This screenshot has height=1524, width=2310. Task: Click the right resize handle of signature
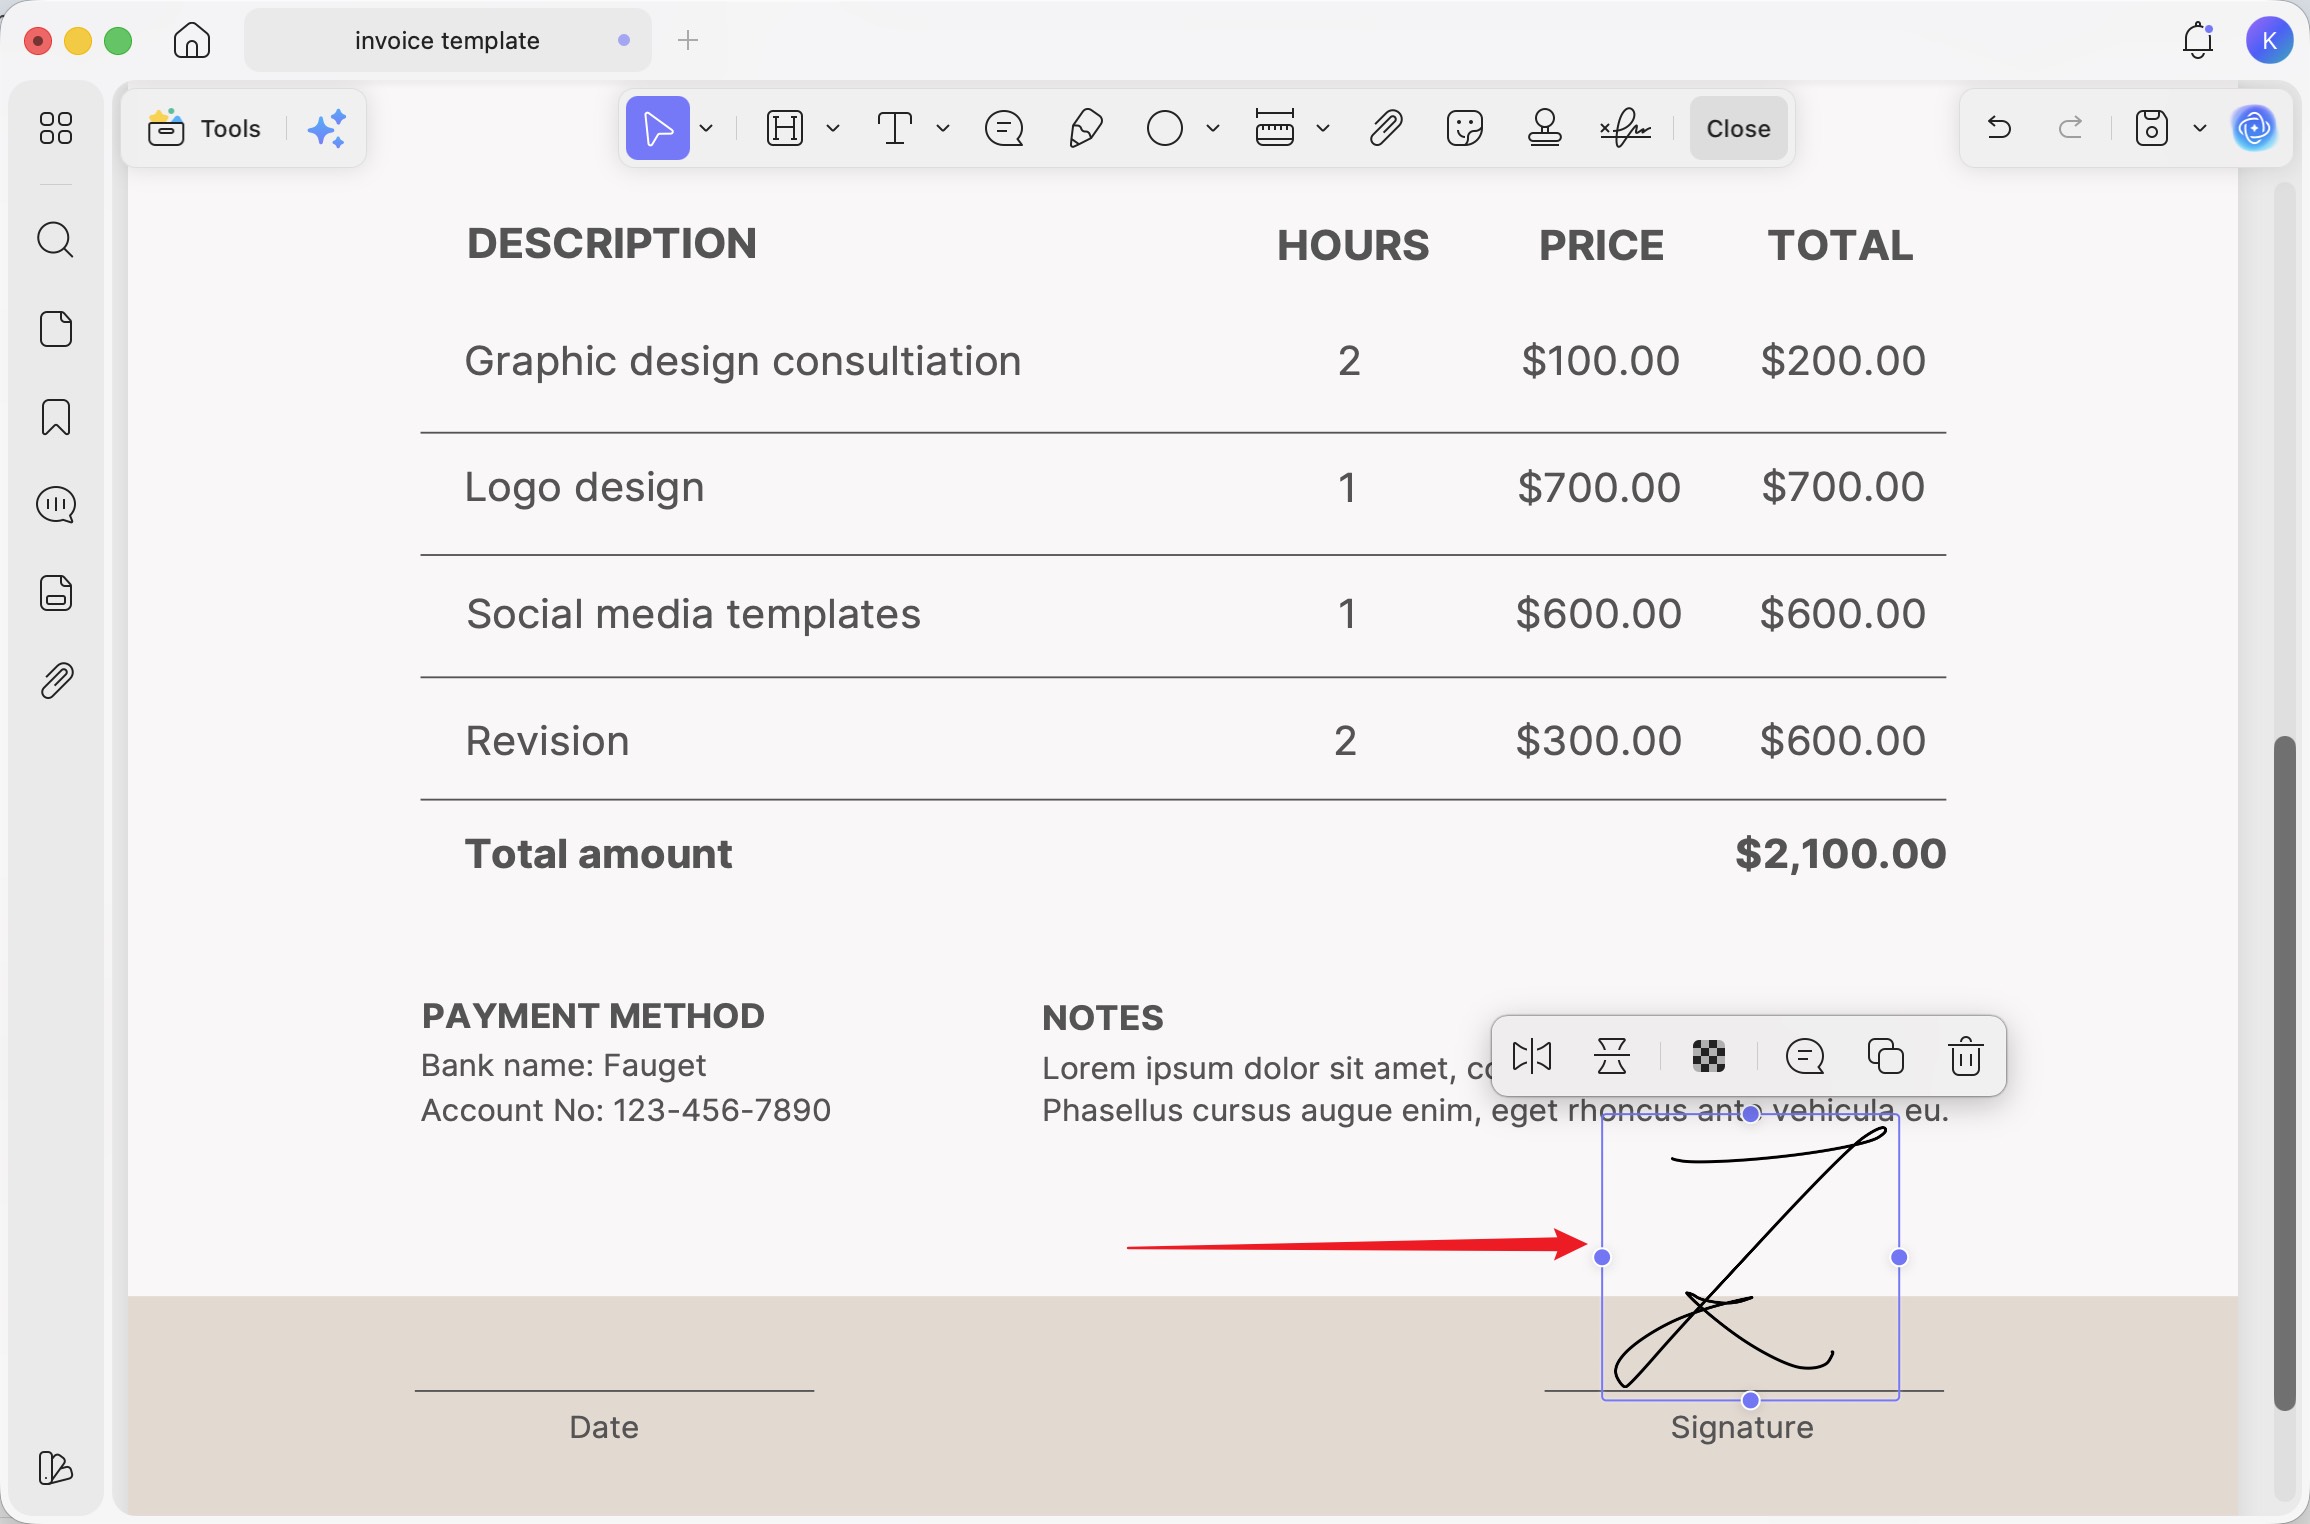[x=1899, y=1257]
